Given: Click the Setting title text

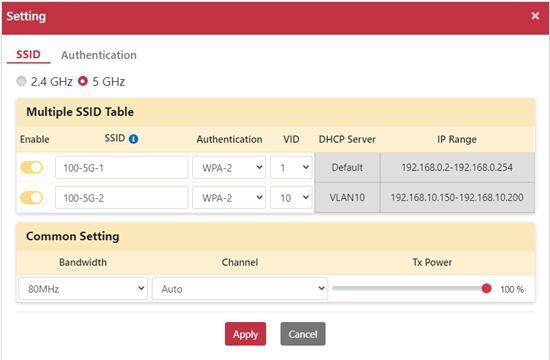Looking at the screenshot, I should (x=26, y=16).
